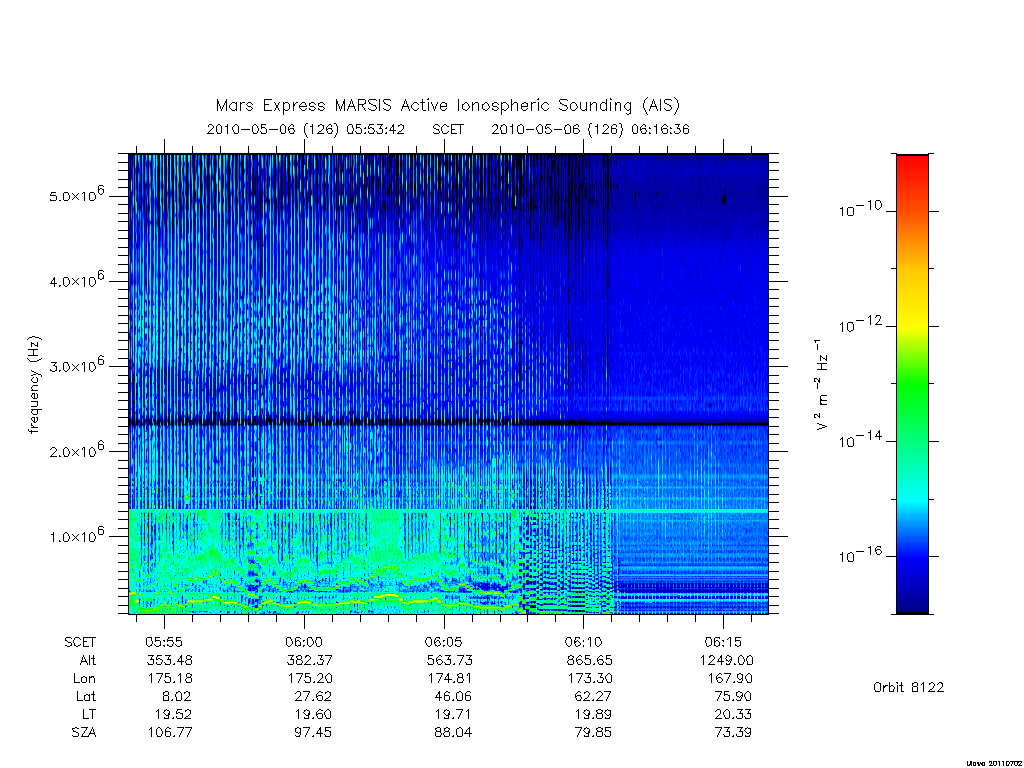
Task: Click the altitude value '353.48'
Action: (170, 660)
